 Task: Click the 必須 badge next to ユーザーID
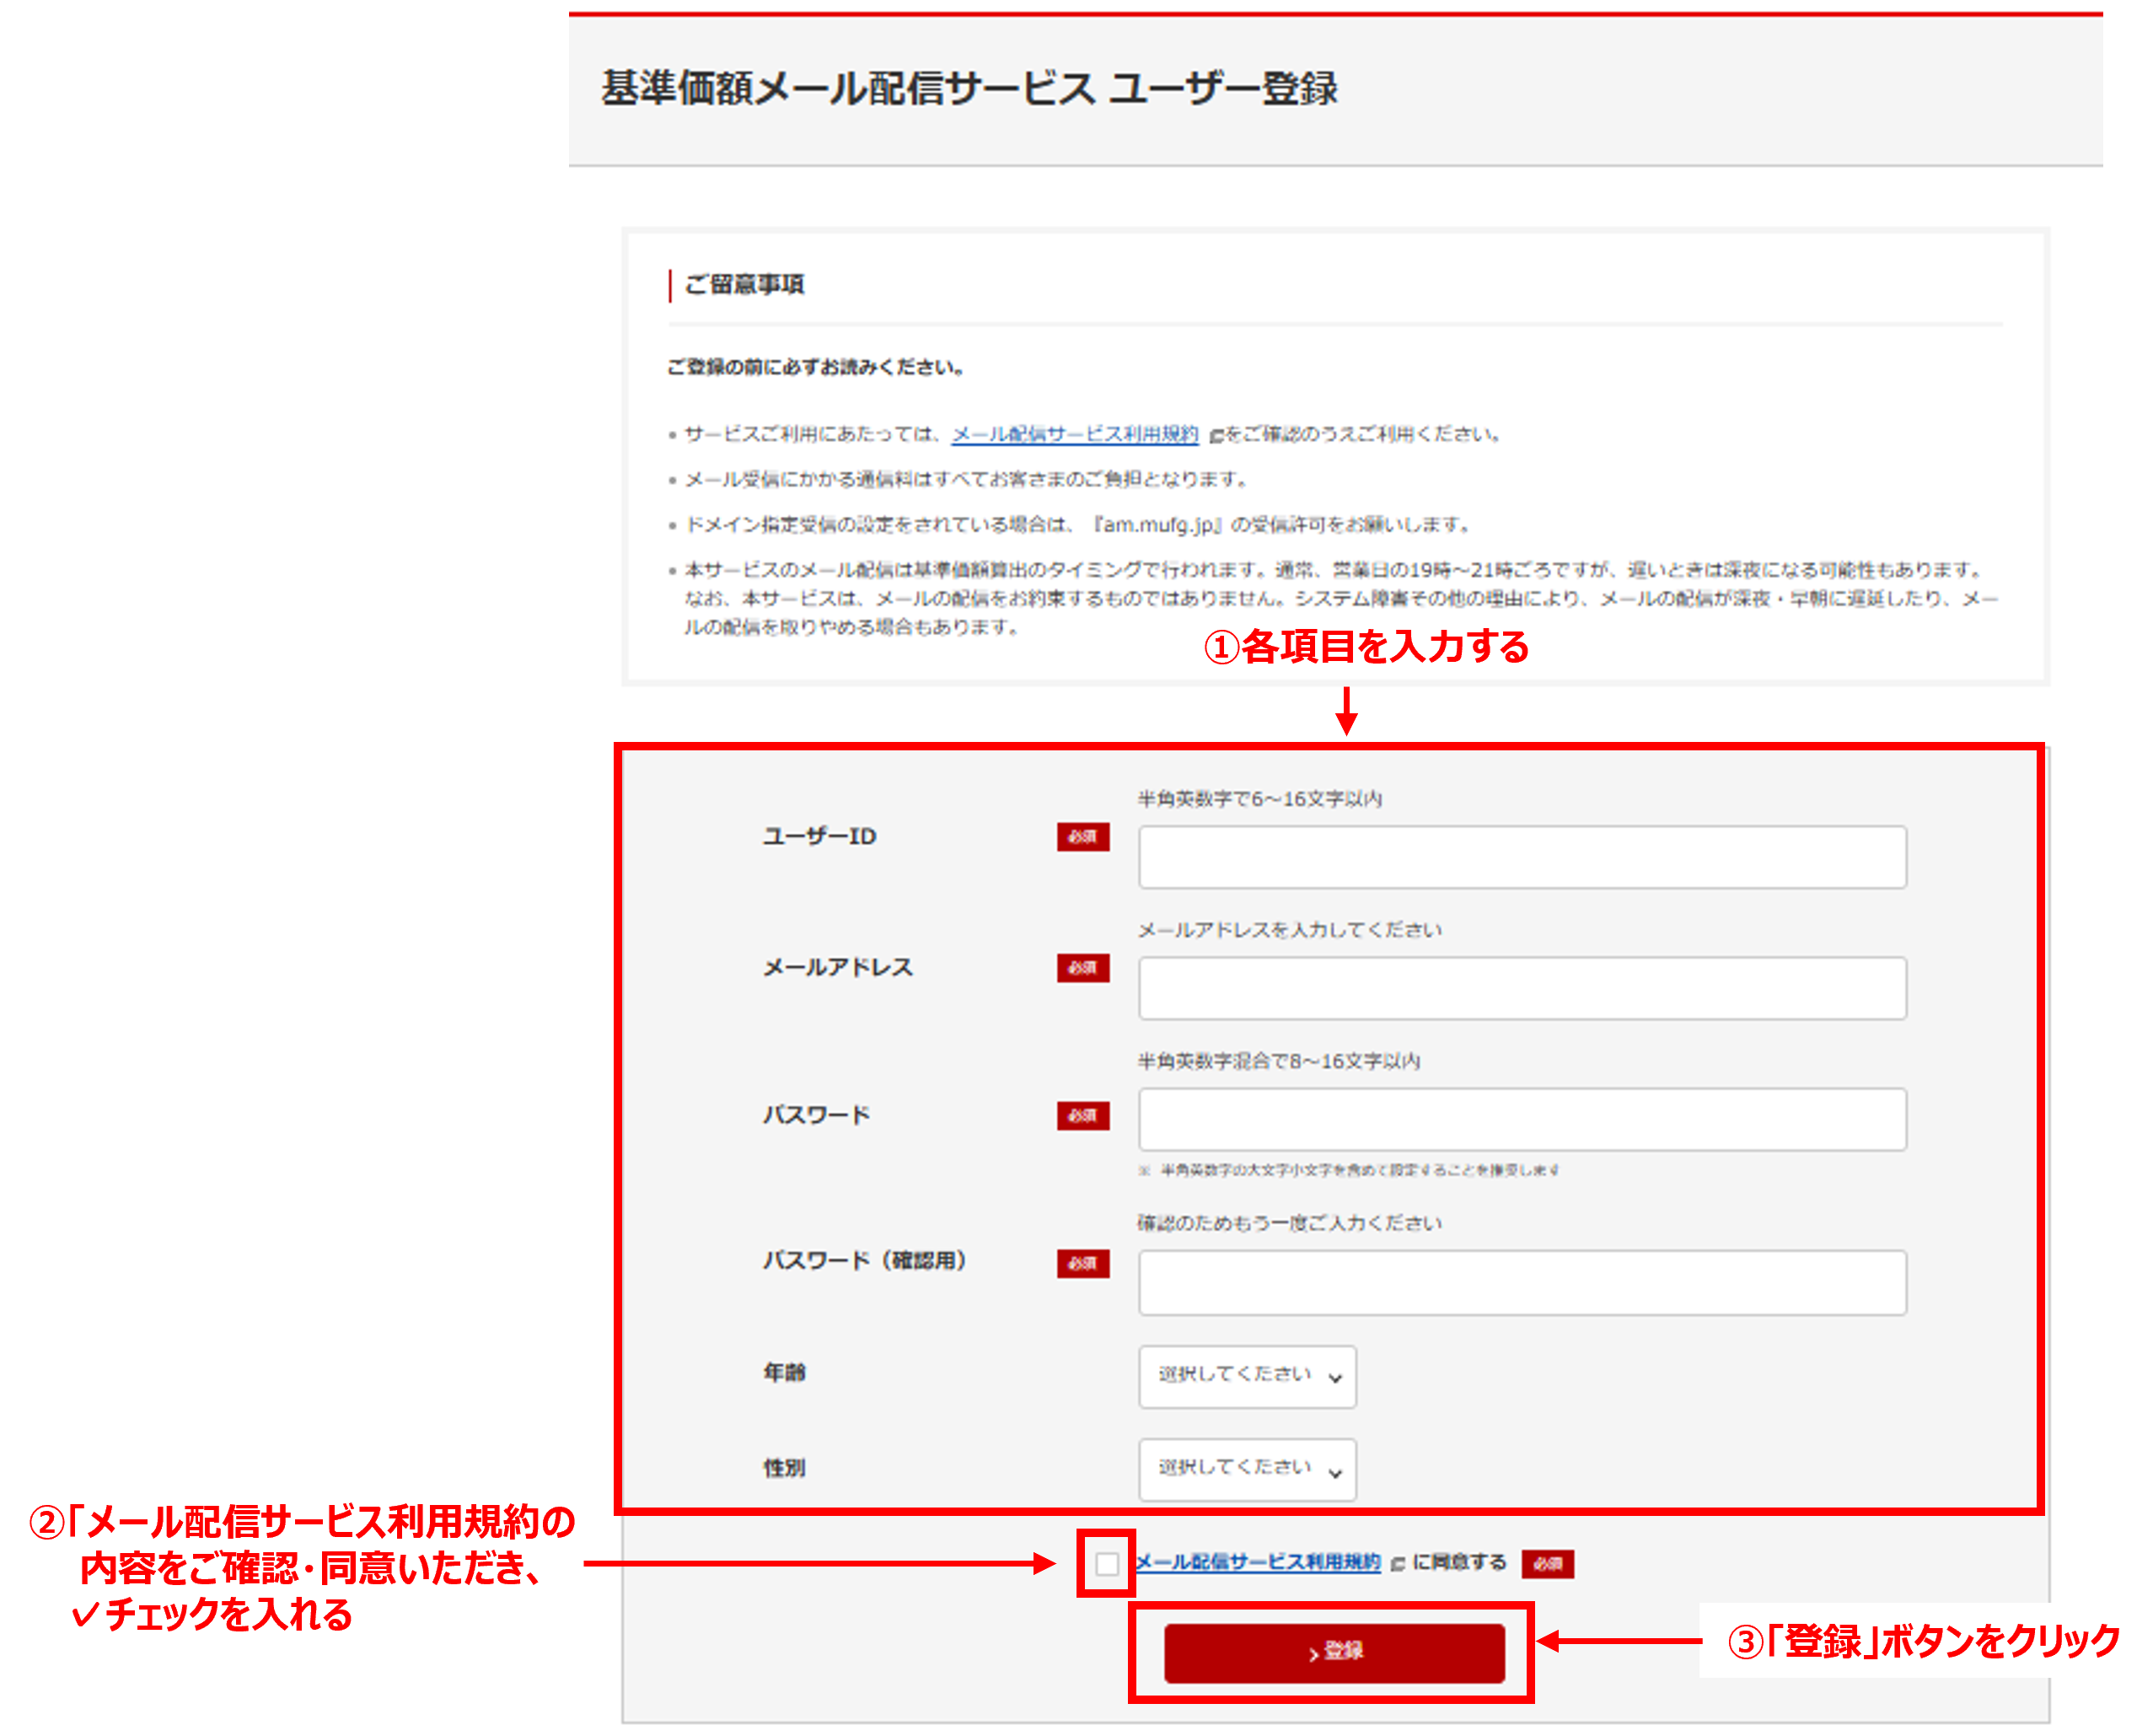pos(1083,837)
